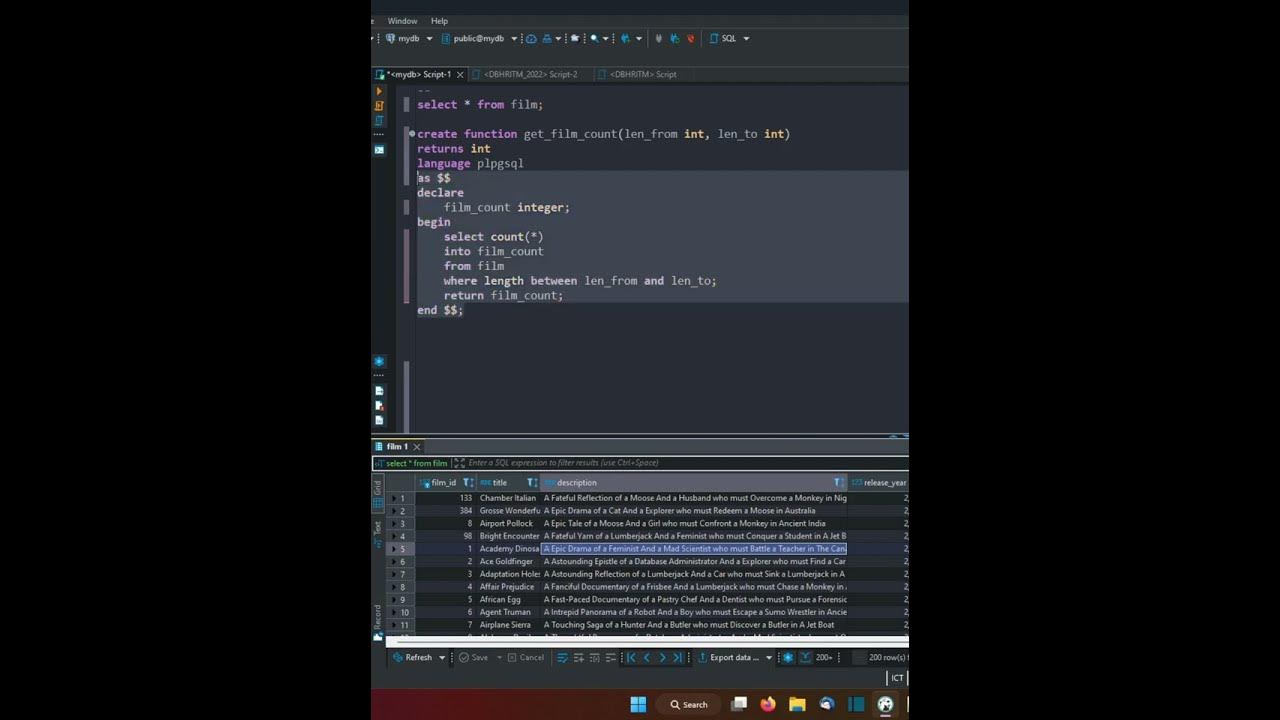Open the description column filter and sort control

click(x=838, y=482)
